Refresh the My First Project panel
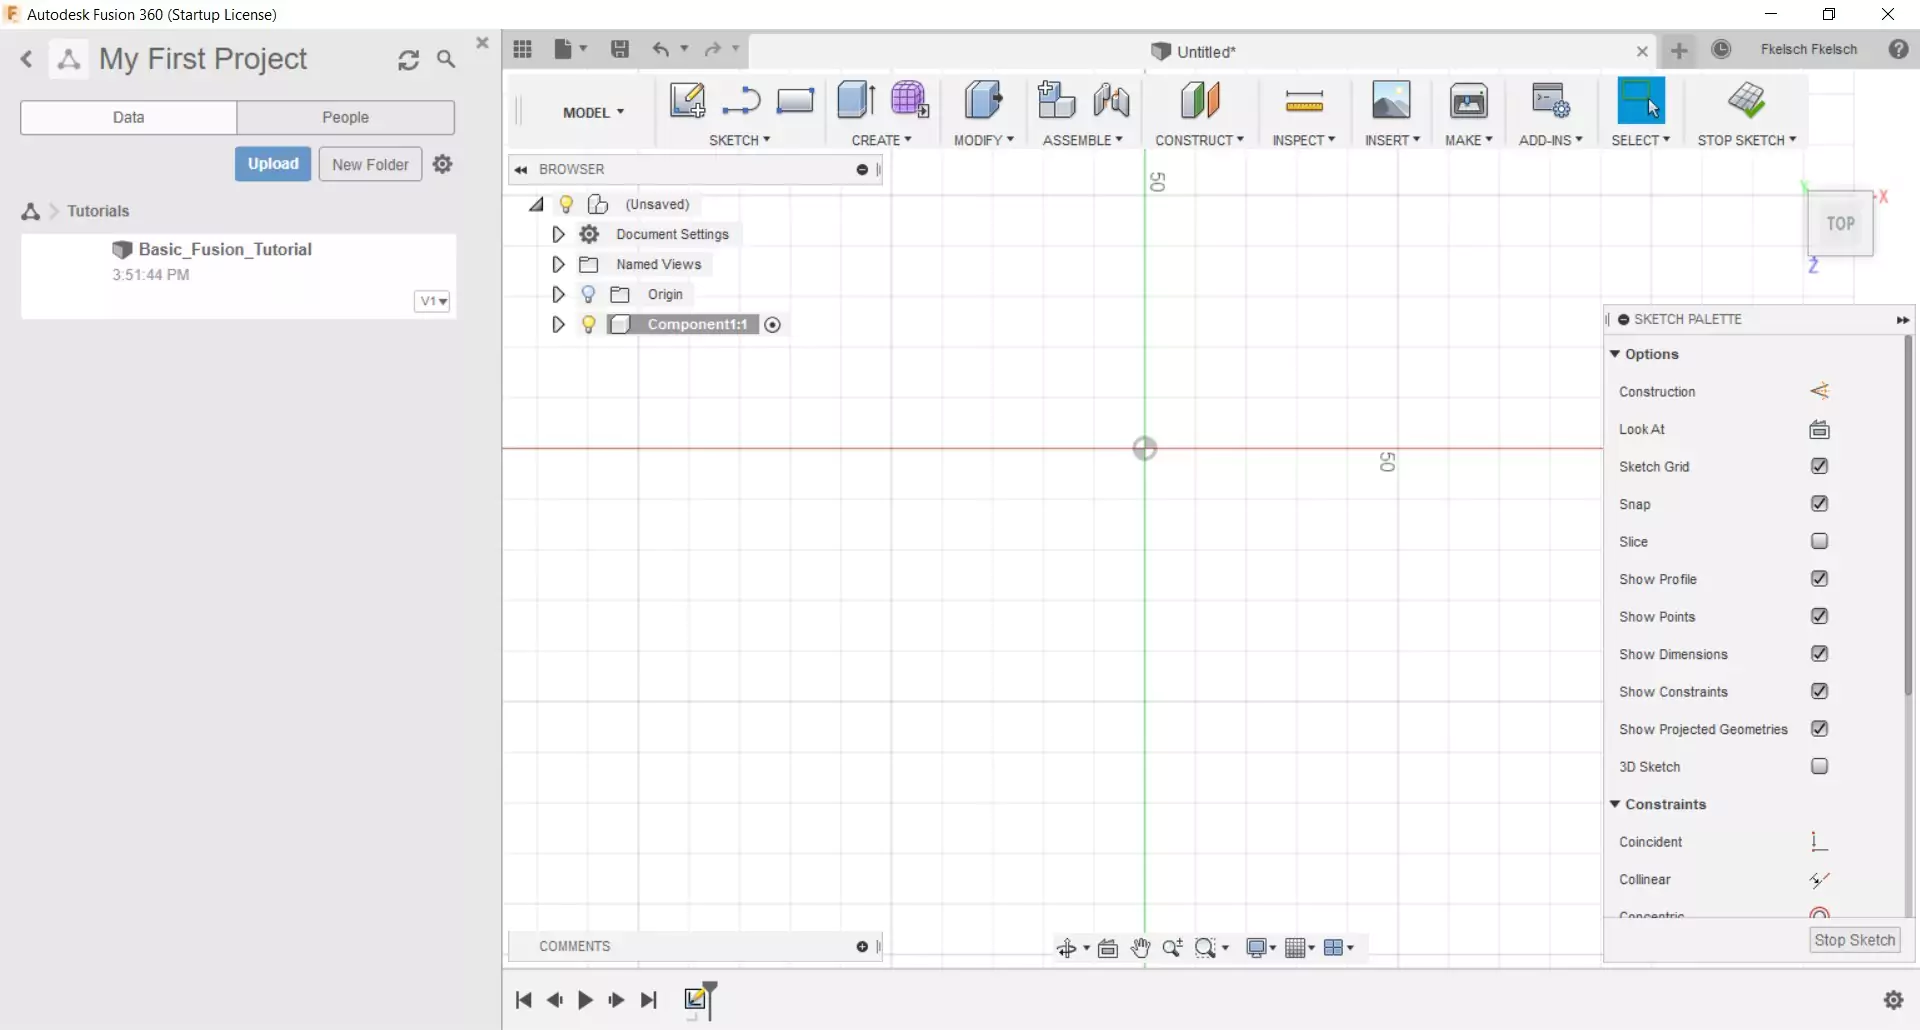This screenshot has height=1030, width=1920. 408,60
